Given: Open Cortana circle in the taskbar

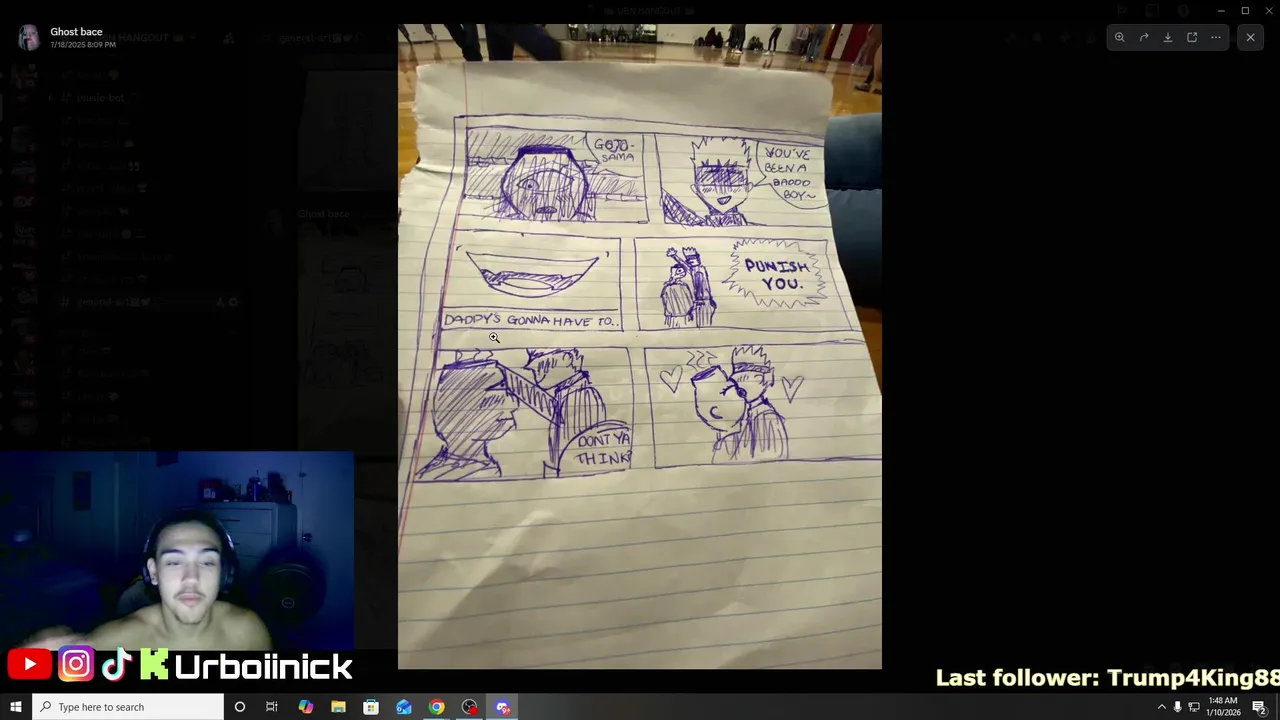Looking at the screenshot, I should (x=239, y=707).
